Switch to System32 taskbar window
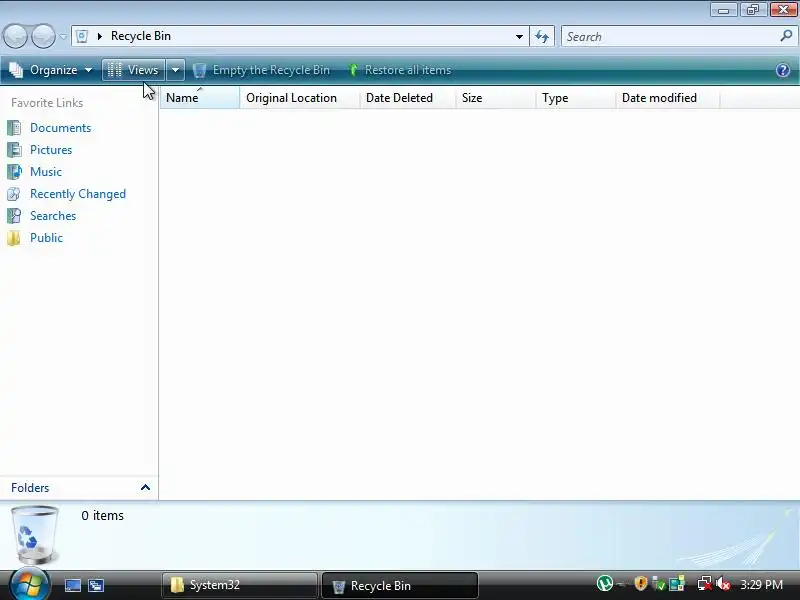Image resolution: width=800 pixels, height=600 pixels. (x=239, y=585)
